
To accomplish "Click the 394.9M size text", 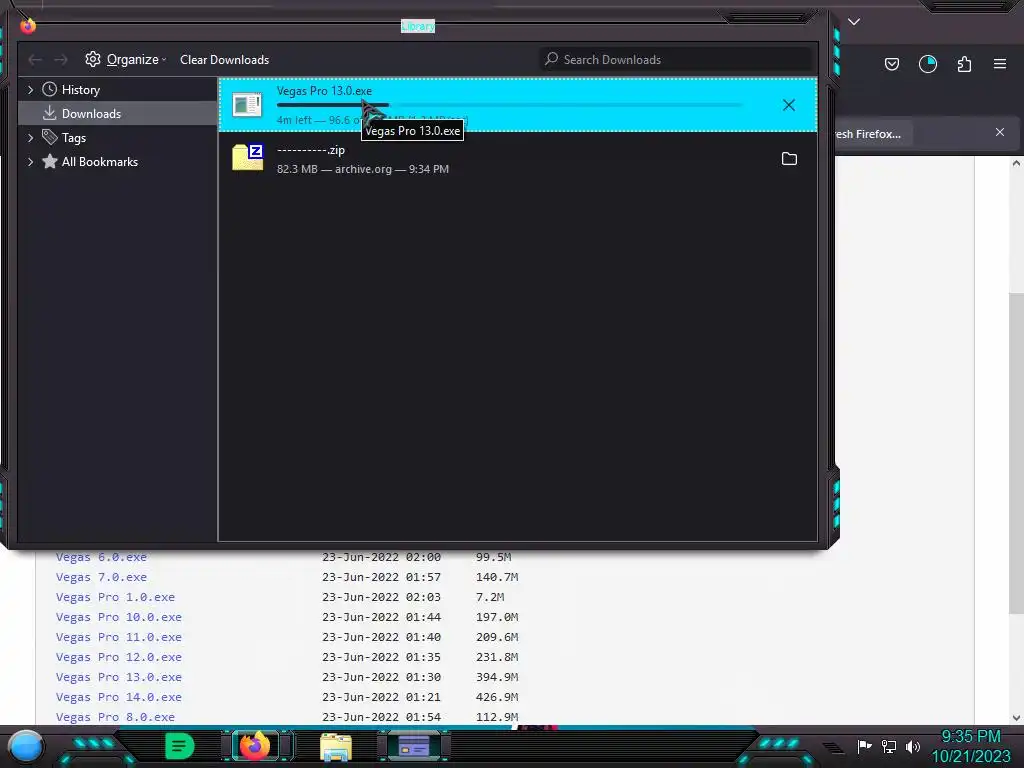I will (496, 677).
